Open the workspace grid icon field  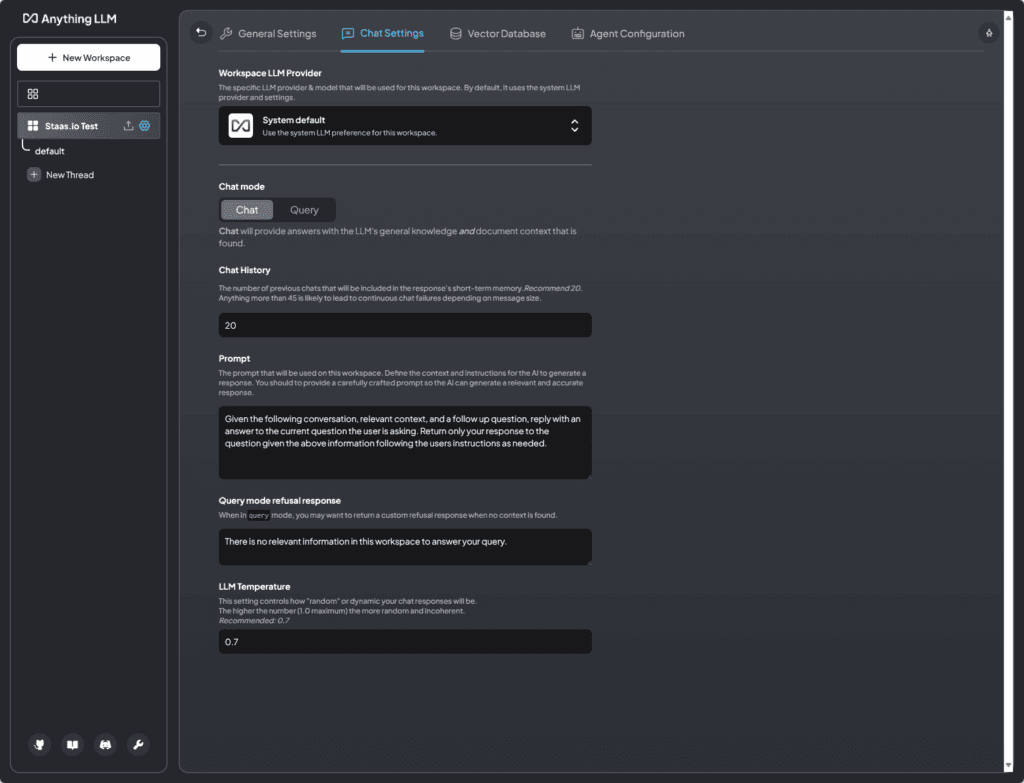point(88,94)
